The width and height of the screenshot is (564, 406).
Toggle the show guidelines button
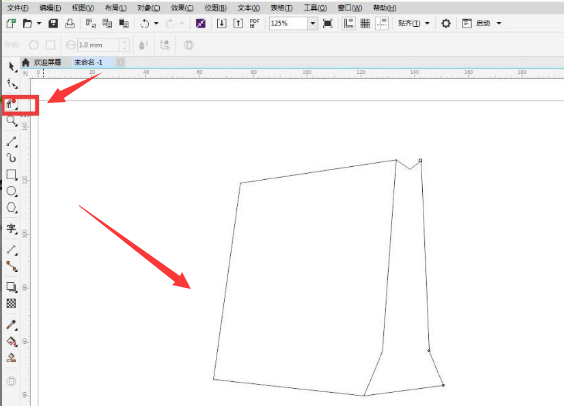382,23
